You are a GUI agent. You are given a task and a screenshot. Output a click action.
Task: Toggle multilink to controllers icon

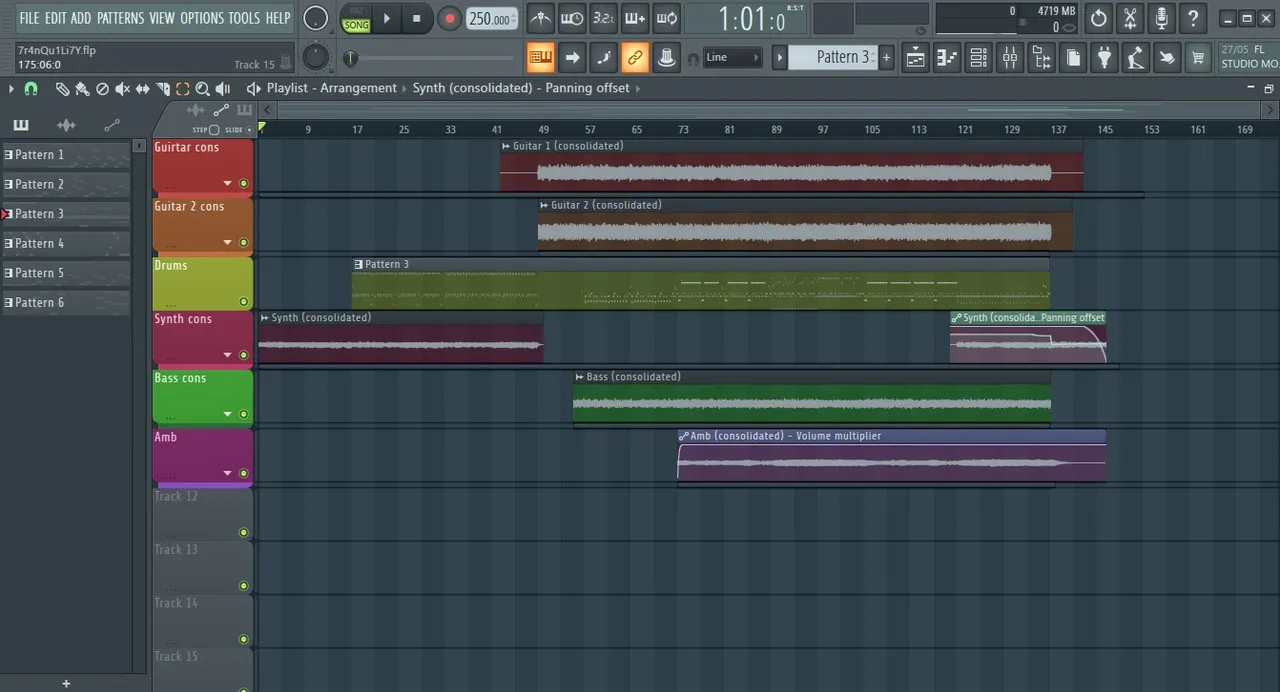point(635,57)
